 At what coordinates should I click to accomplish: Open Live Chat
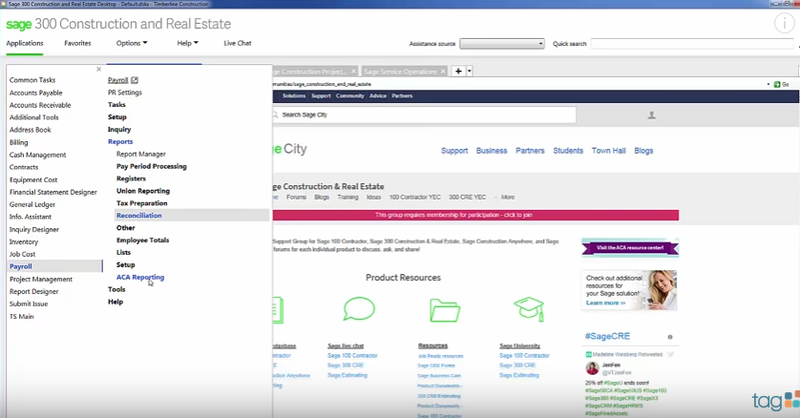point(237,43)
